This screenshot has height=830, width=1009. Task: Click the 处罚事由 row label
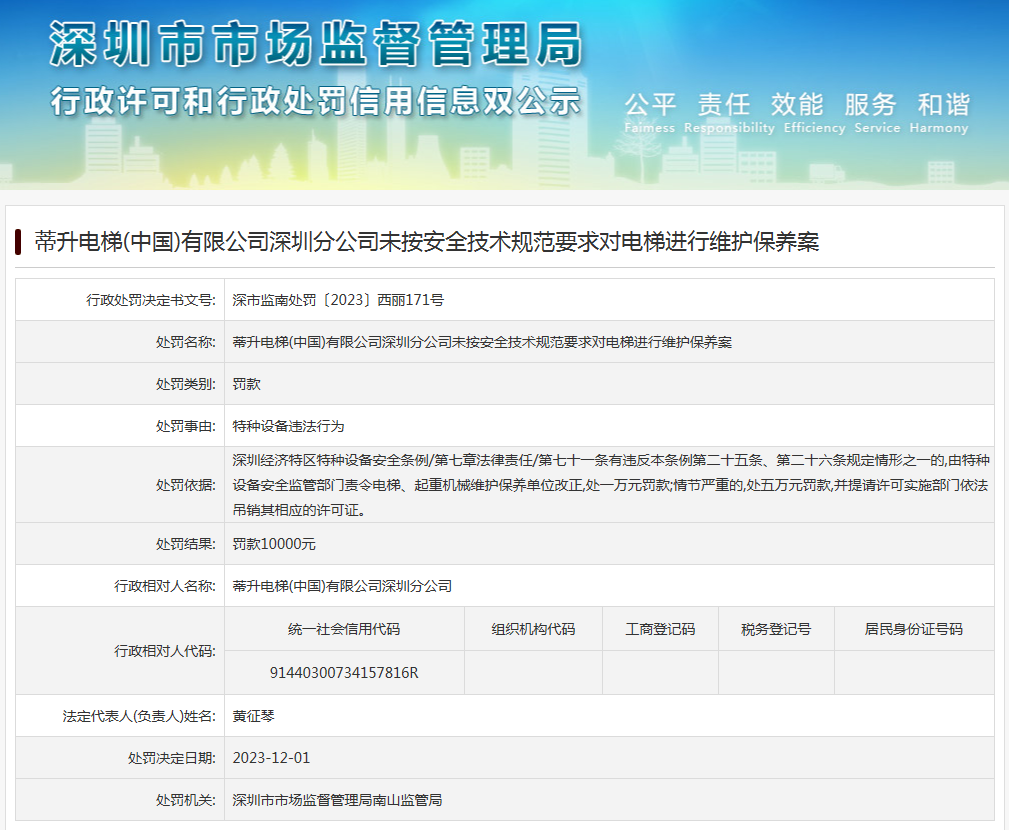186,426
